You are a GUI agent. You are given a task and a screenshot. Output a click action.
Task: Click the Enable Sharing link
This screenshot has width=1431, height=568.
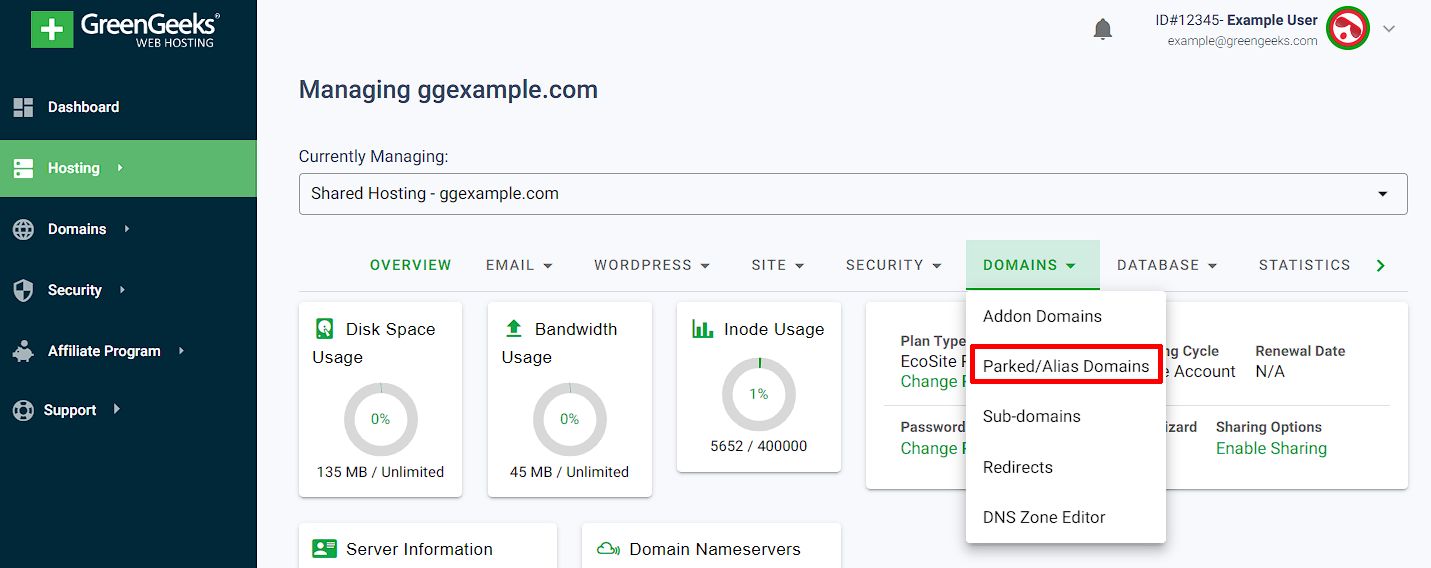[x=1271, y=448]
